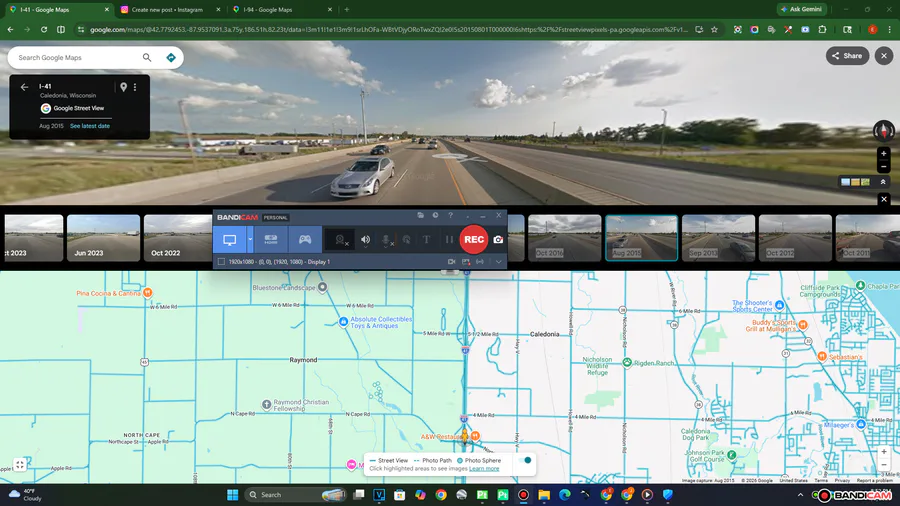
Task: Click Bandicam pause button
Action: coord(449,240)
